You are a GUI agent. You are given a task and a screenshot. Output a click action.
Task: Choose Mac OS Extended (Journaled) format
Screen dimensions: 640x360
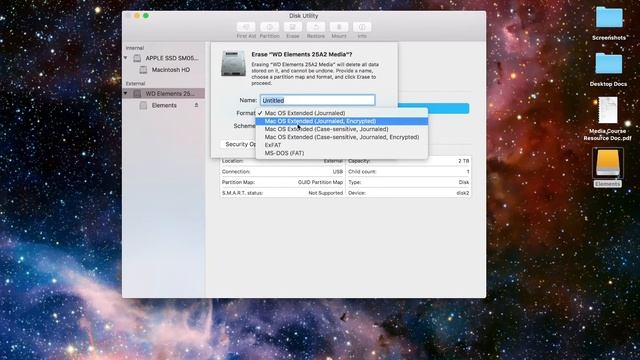342,113
